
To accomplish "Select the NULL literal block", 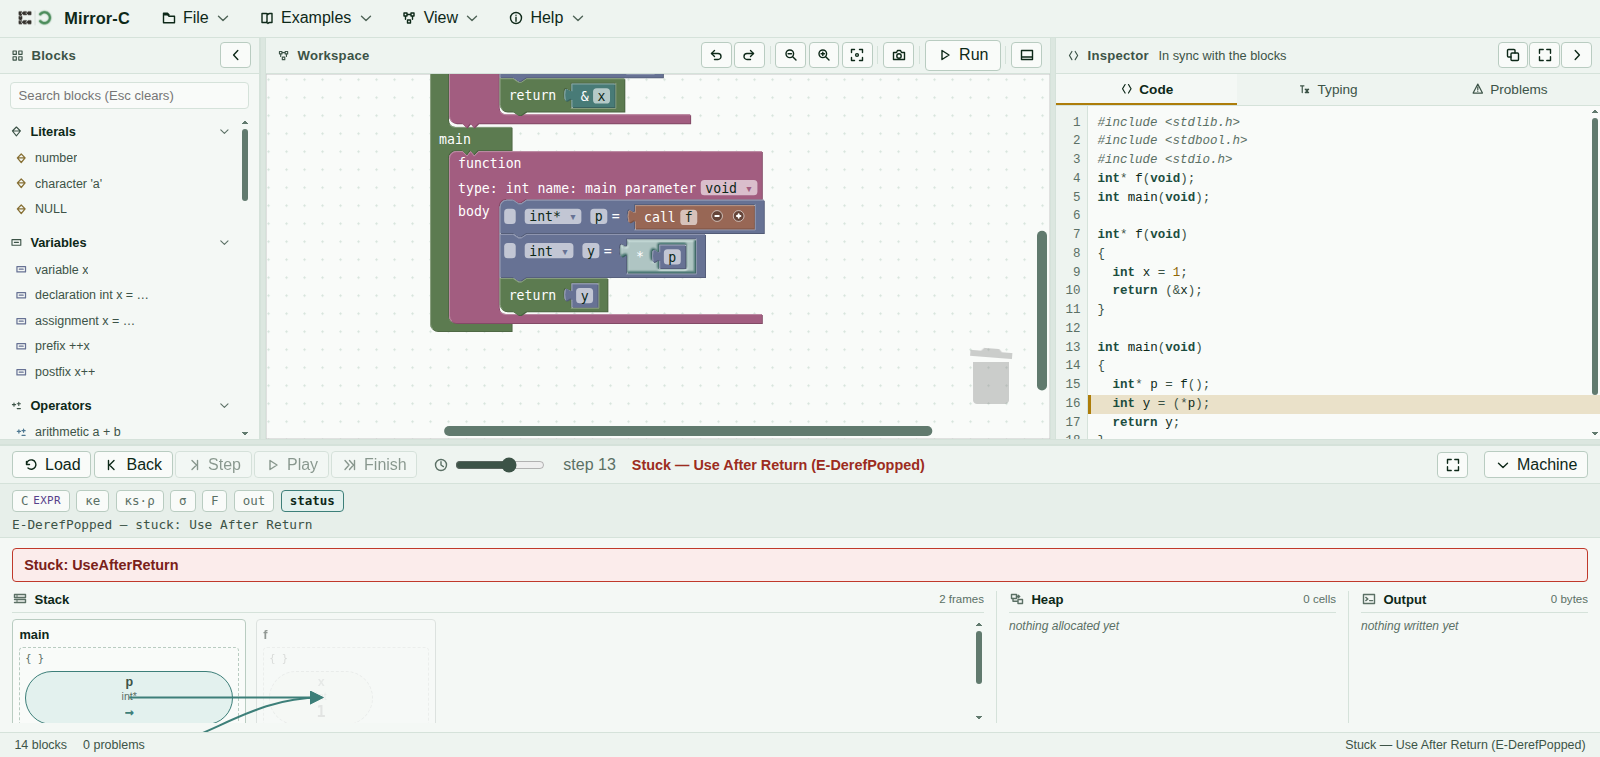I will 51,209.
